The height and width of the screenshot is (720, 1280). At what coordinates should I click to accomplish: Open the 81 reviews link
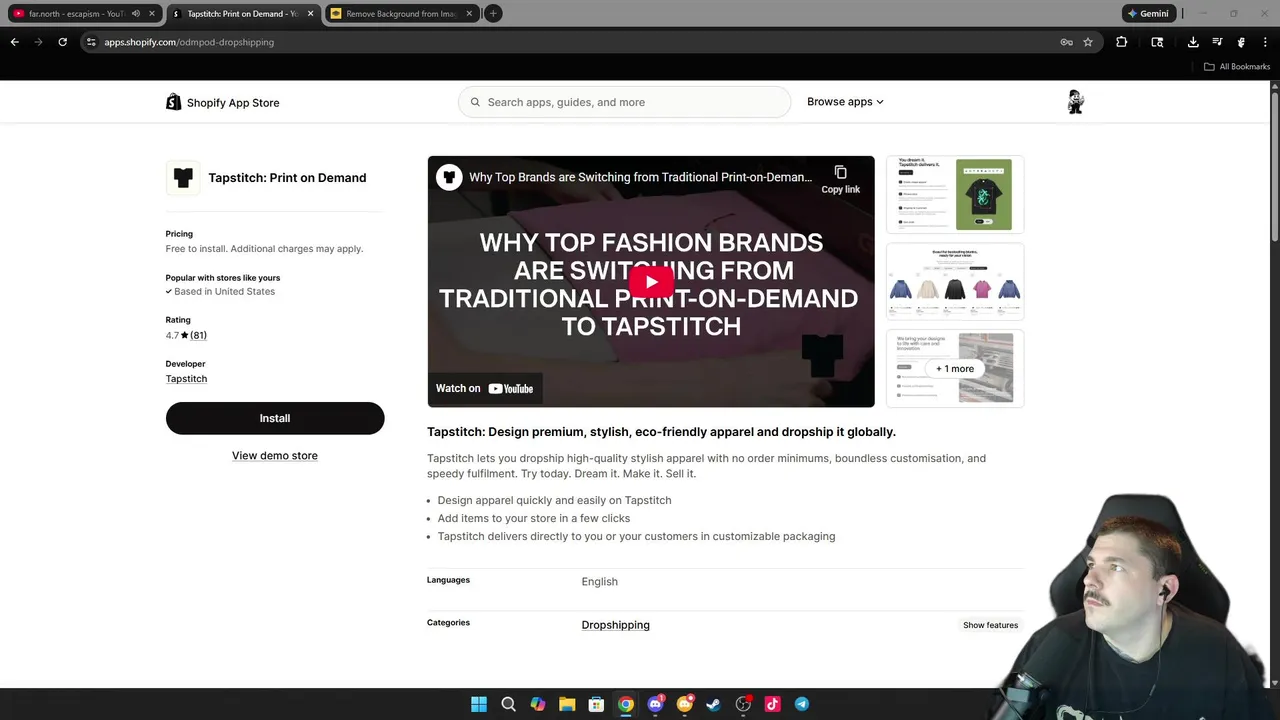[198, 335]
